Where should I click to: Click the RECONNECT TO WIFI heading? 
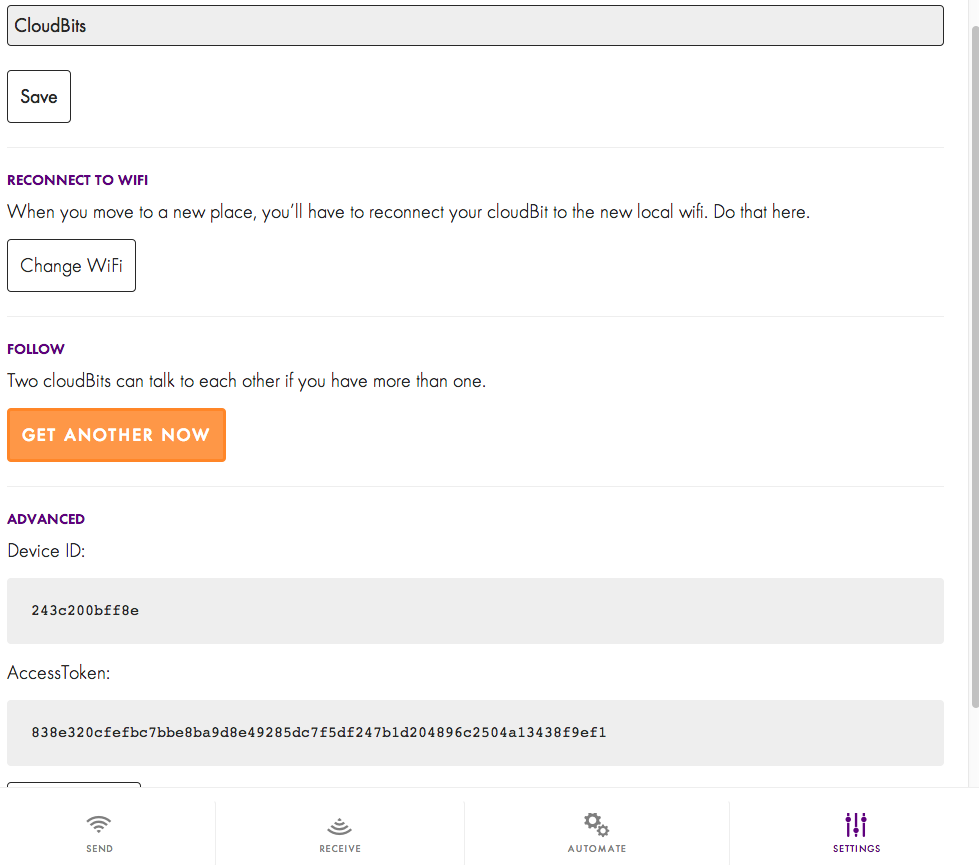[77, 181]
